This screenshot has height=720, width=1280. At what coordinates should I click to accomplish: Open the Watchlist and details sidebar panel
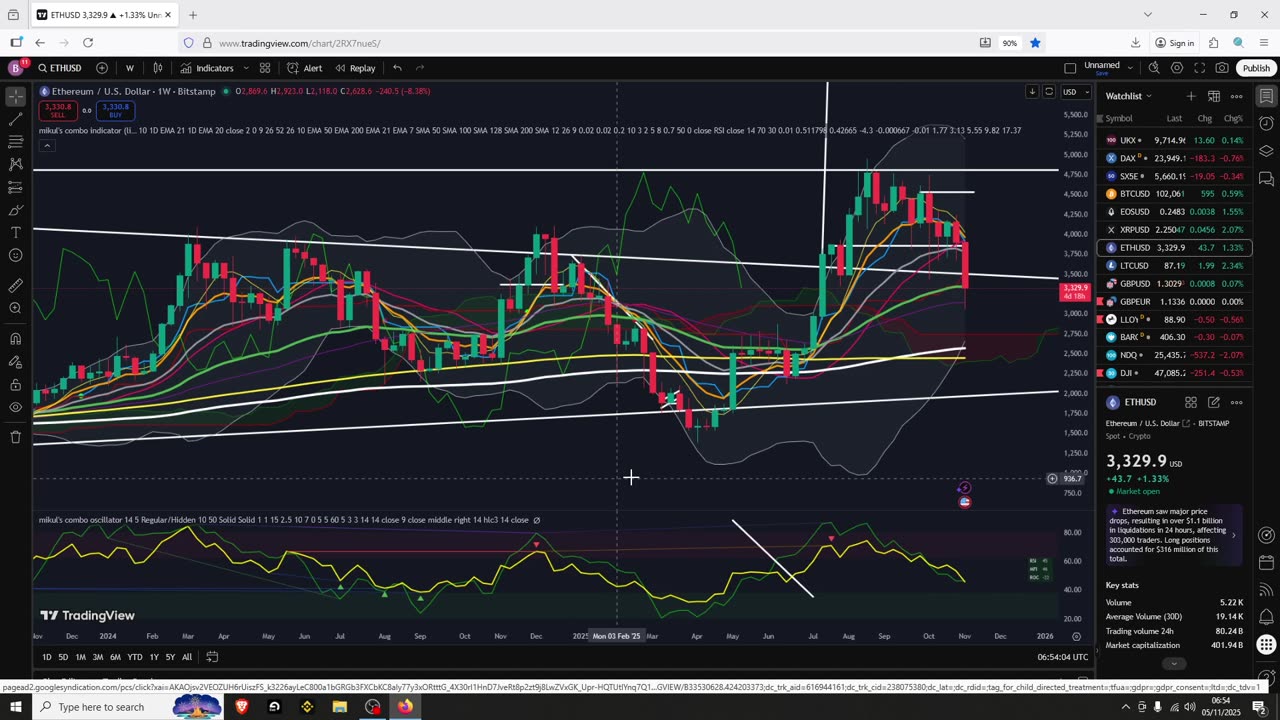(x=1266, y=97)
